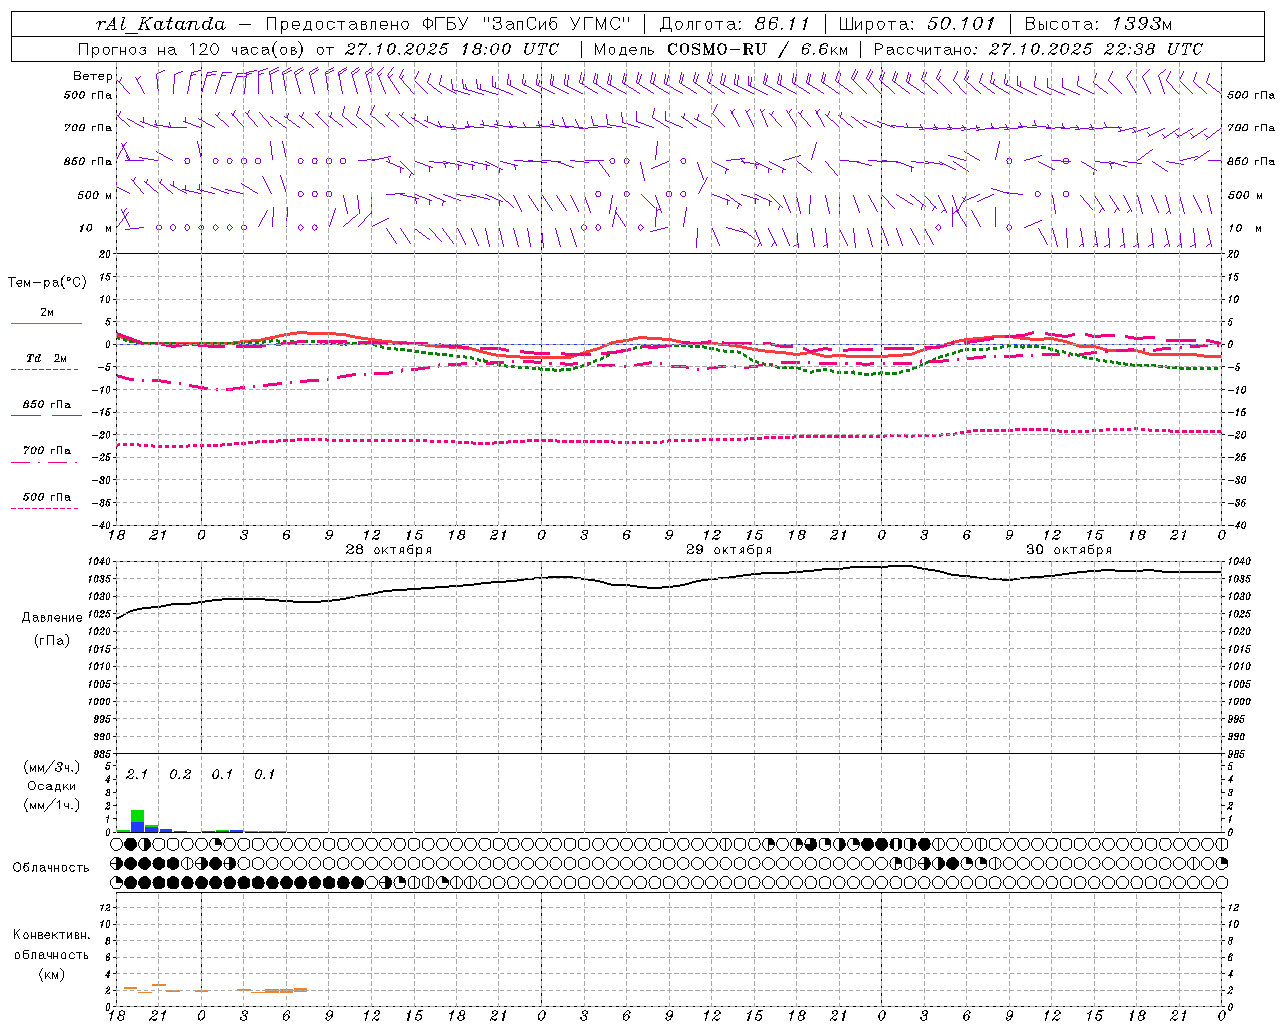Click the Рассчитано timestamp in header
This screenshot has width=1280, height=1024.
[1038, 49]
